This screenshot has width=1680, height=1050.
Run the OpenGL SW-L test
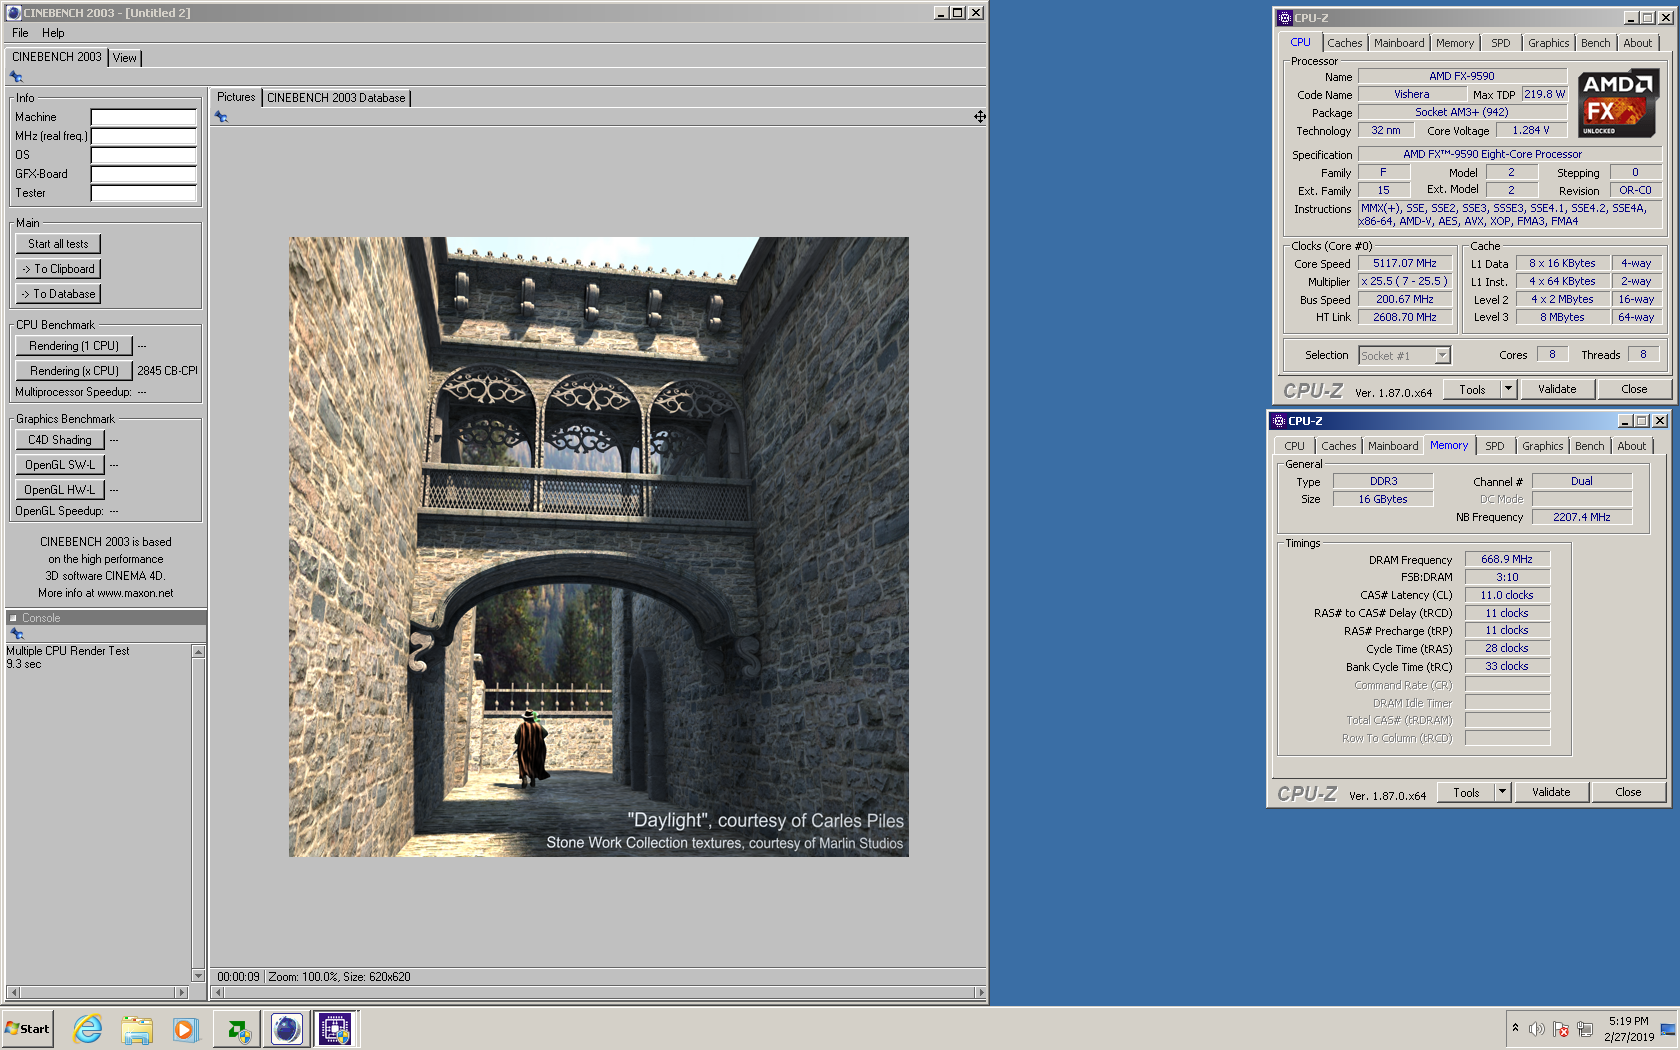point(60,465)
